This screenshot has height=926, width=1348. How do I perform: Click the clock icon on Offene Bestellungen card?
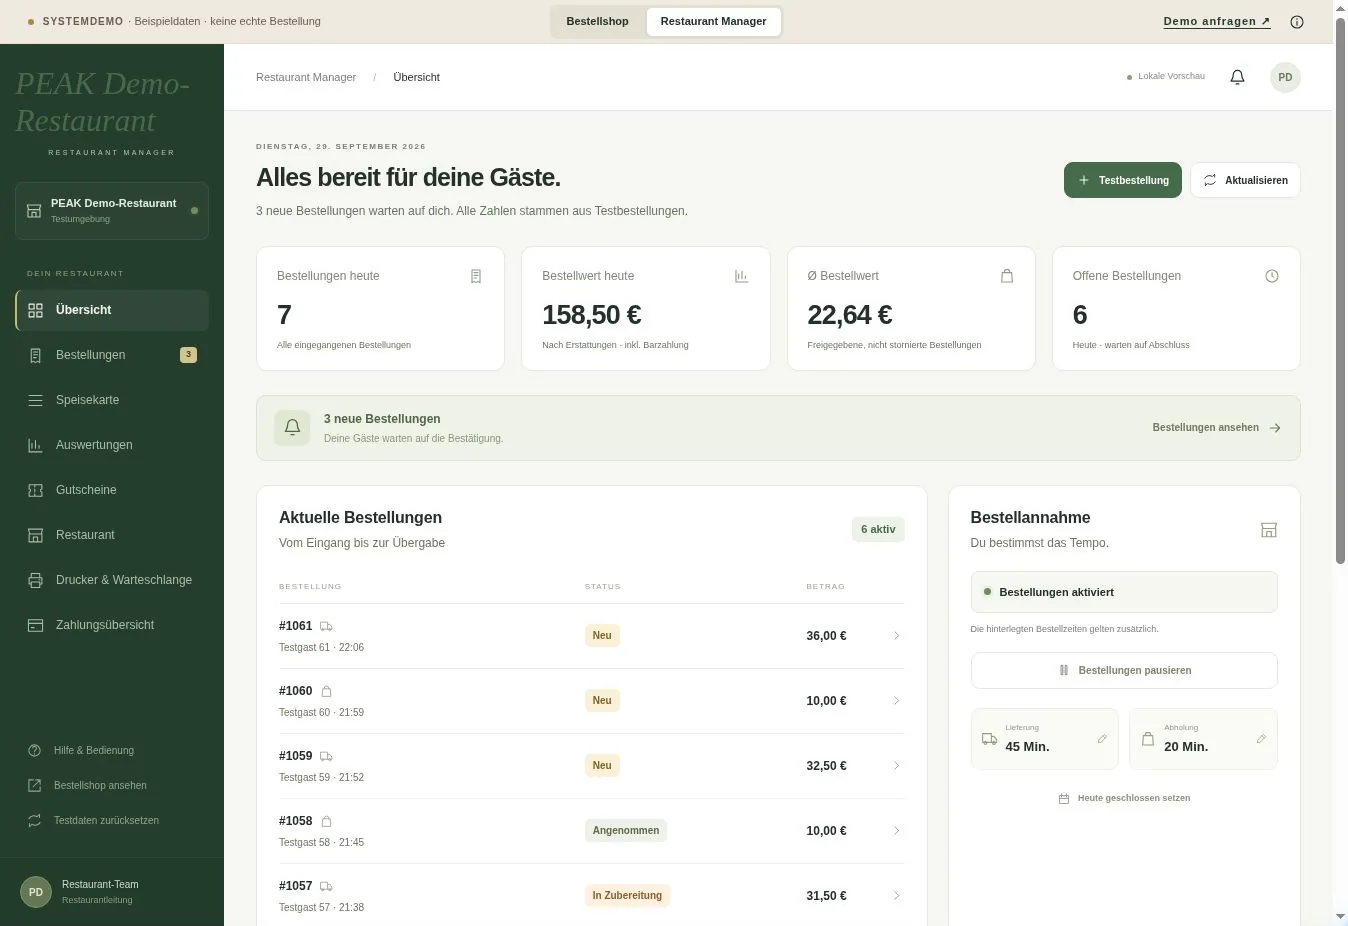coord(1272,276)
